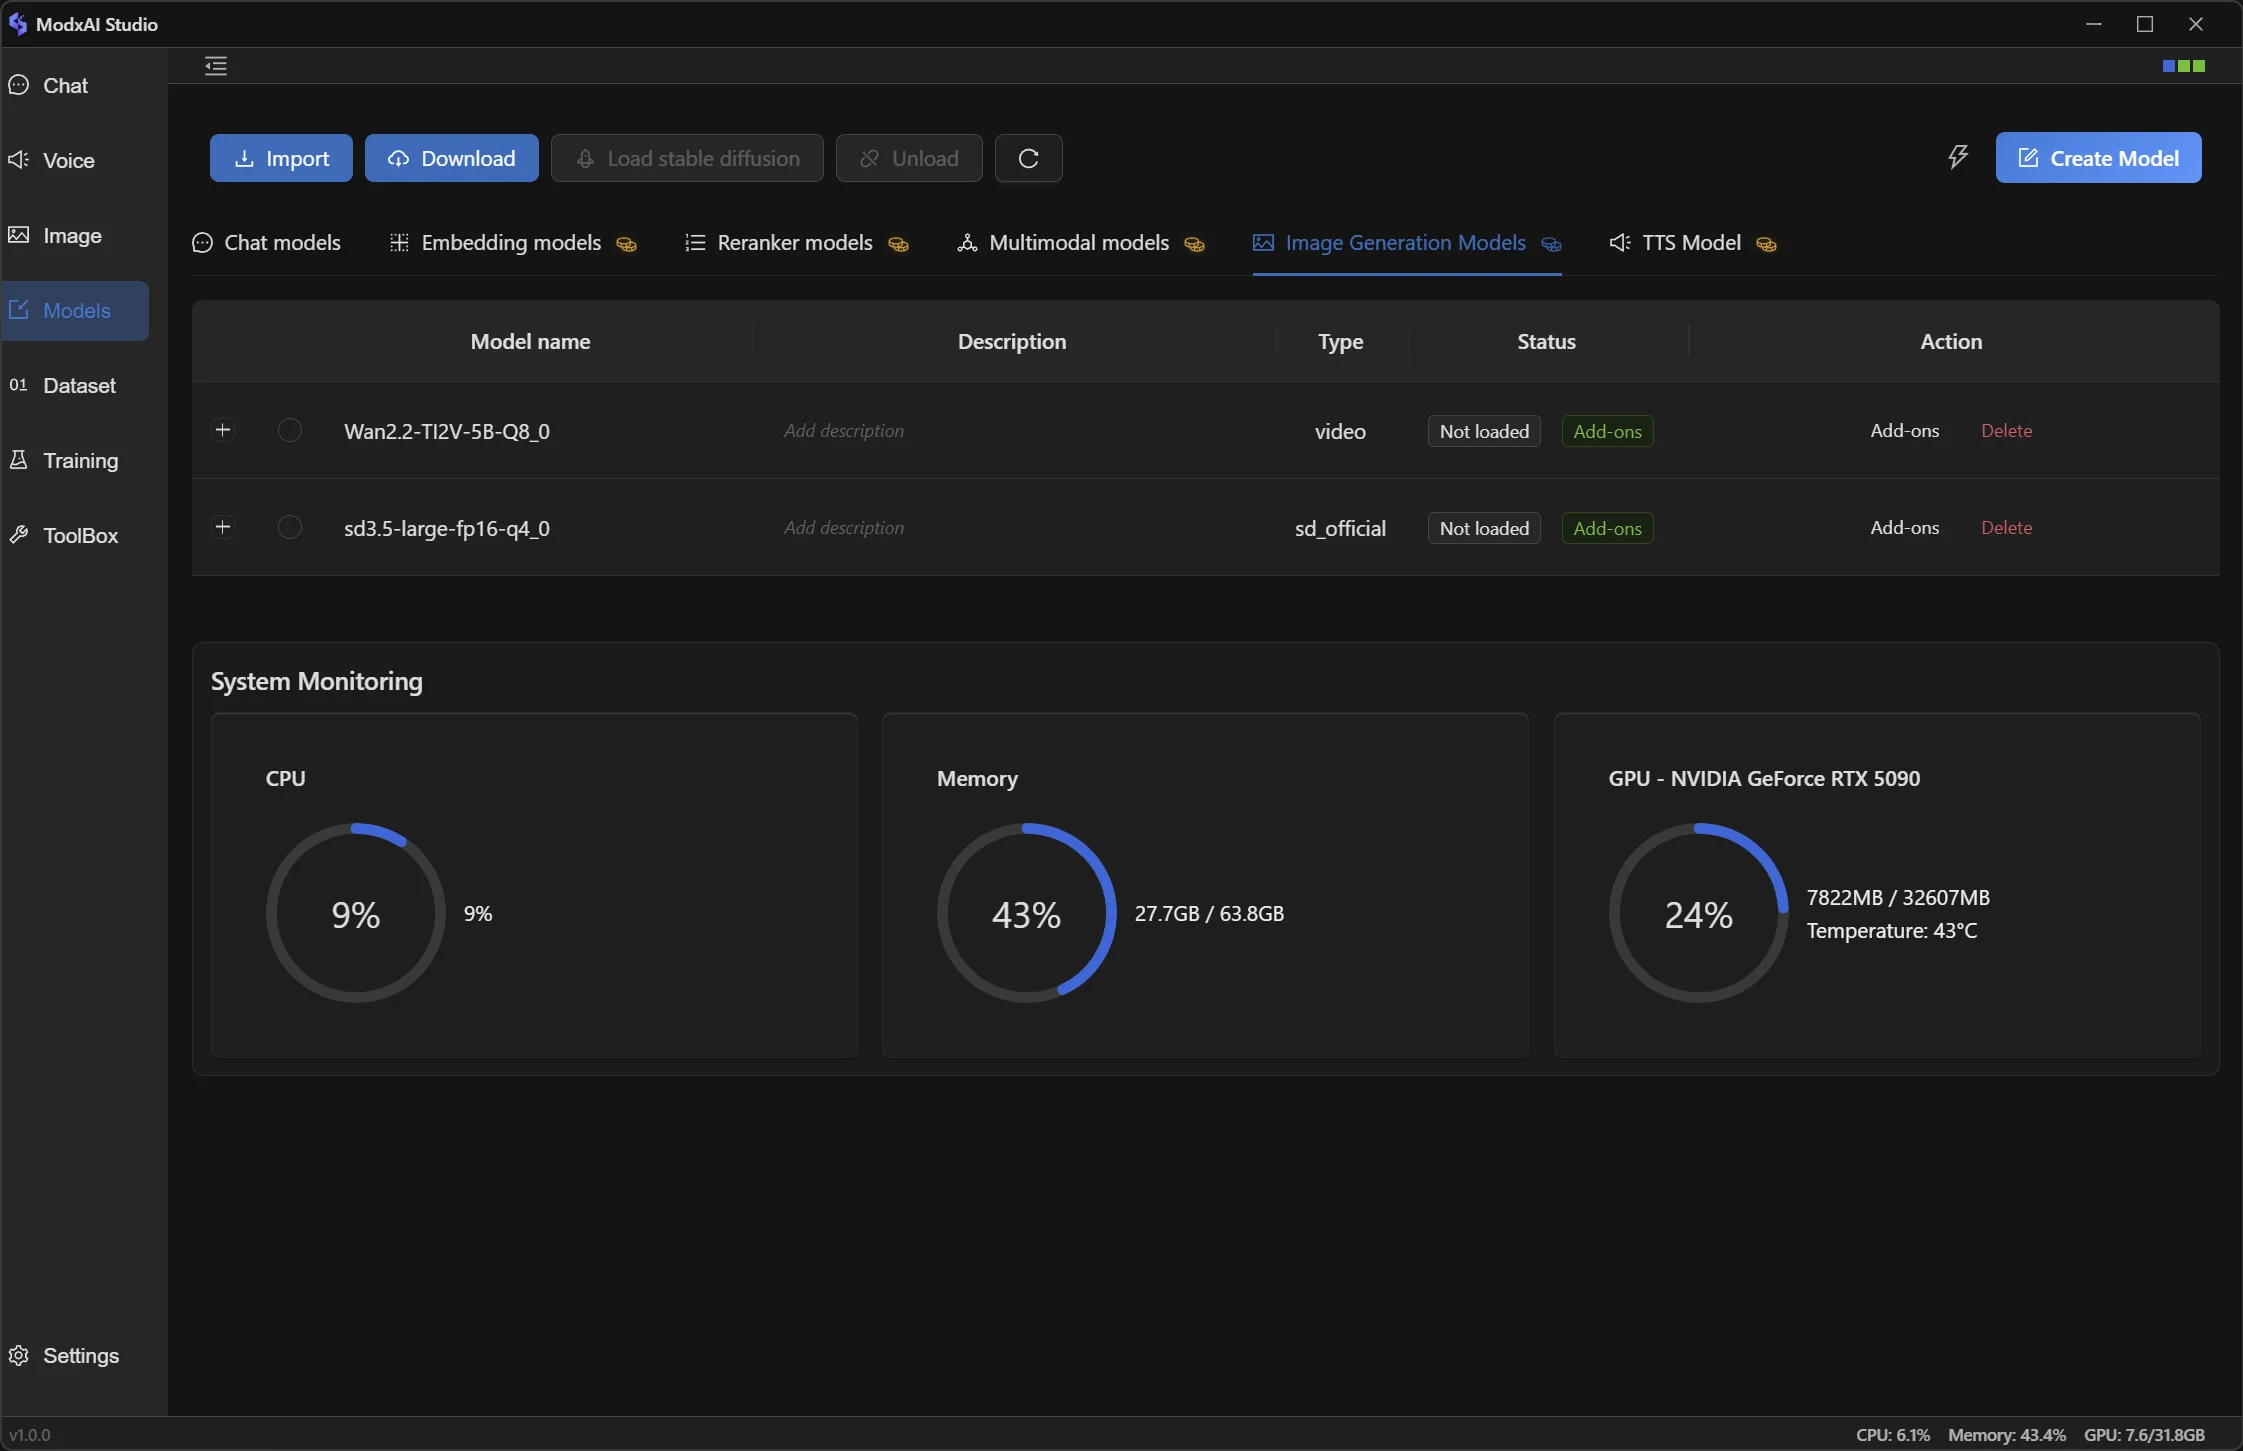
Task: Click the Create Model button
Action: [x=2098, y=158]
